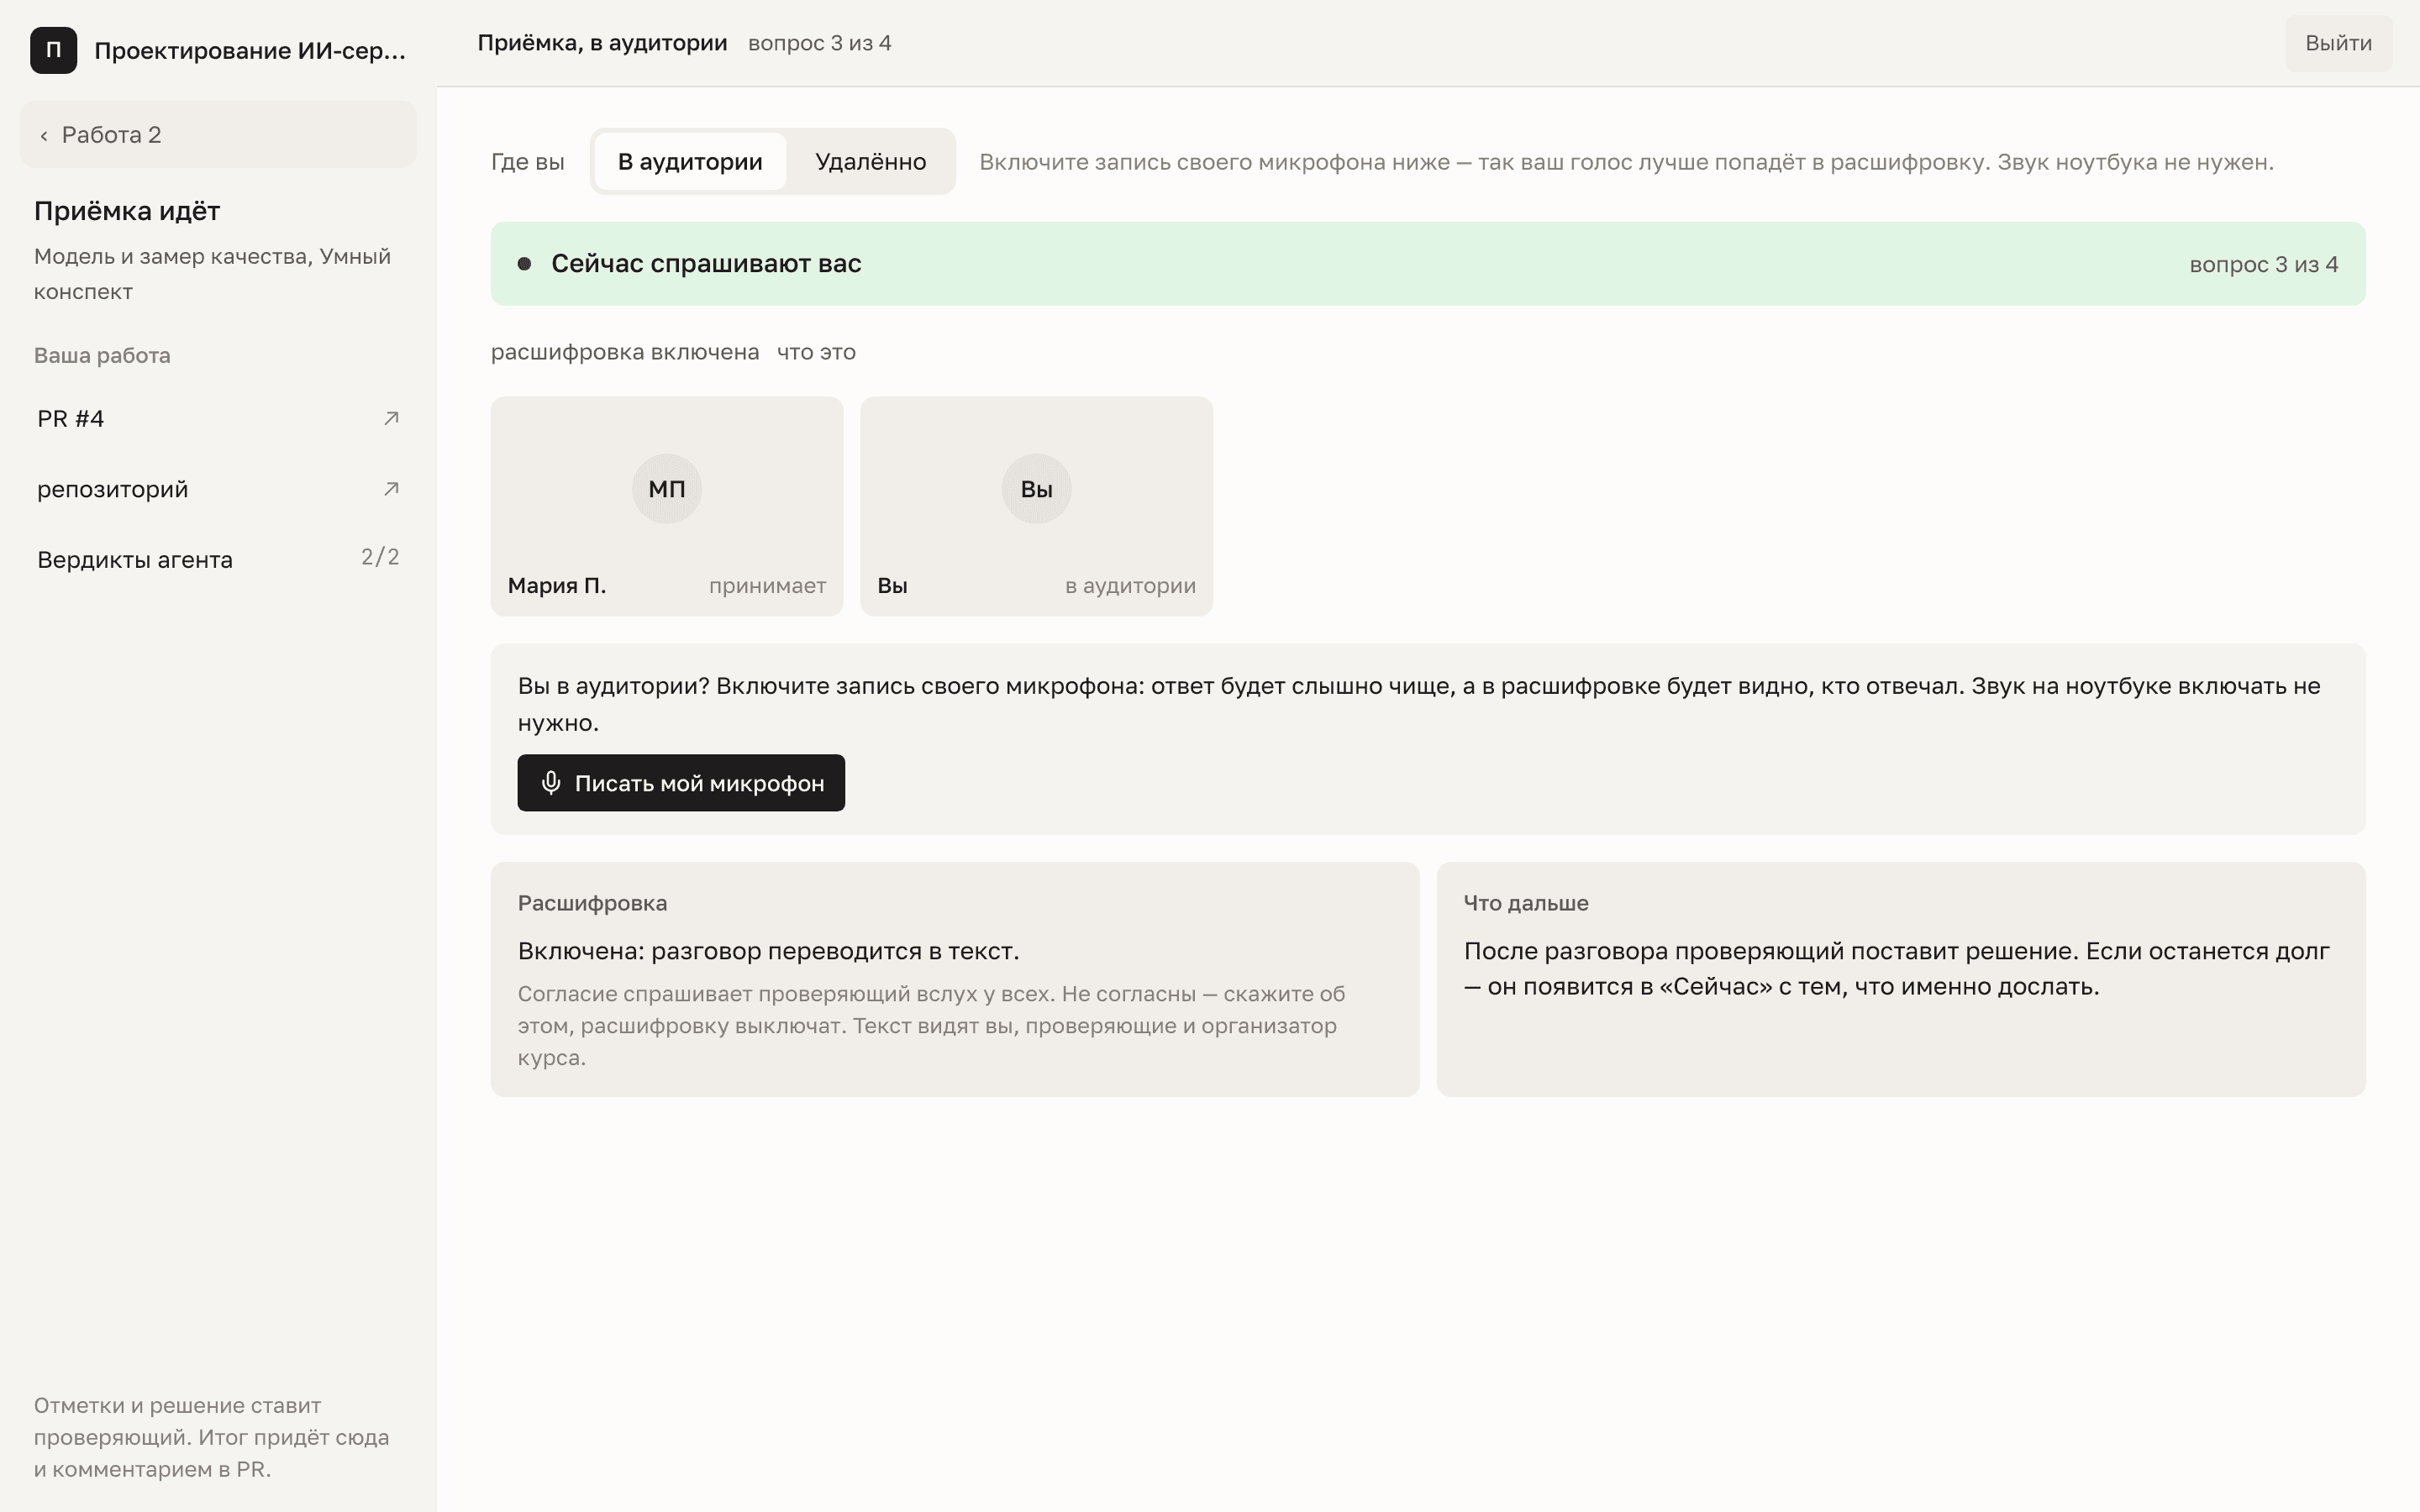This screenshot has width=2420, height=1512.
Task: Open the external-link arrow beside PR #4
Action: click(391, 418)
